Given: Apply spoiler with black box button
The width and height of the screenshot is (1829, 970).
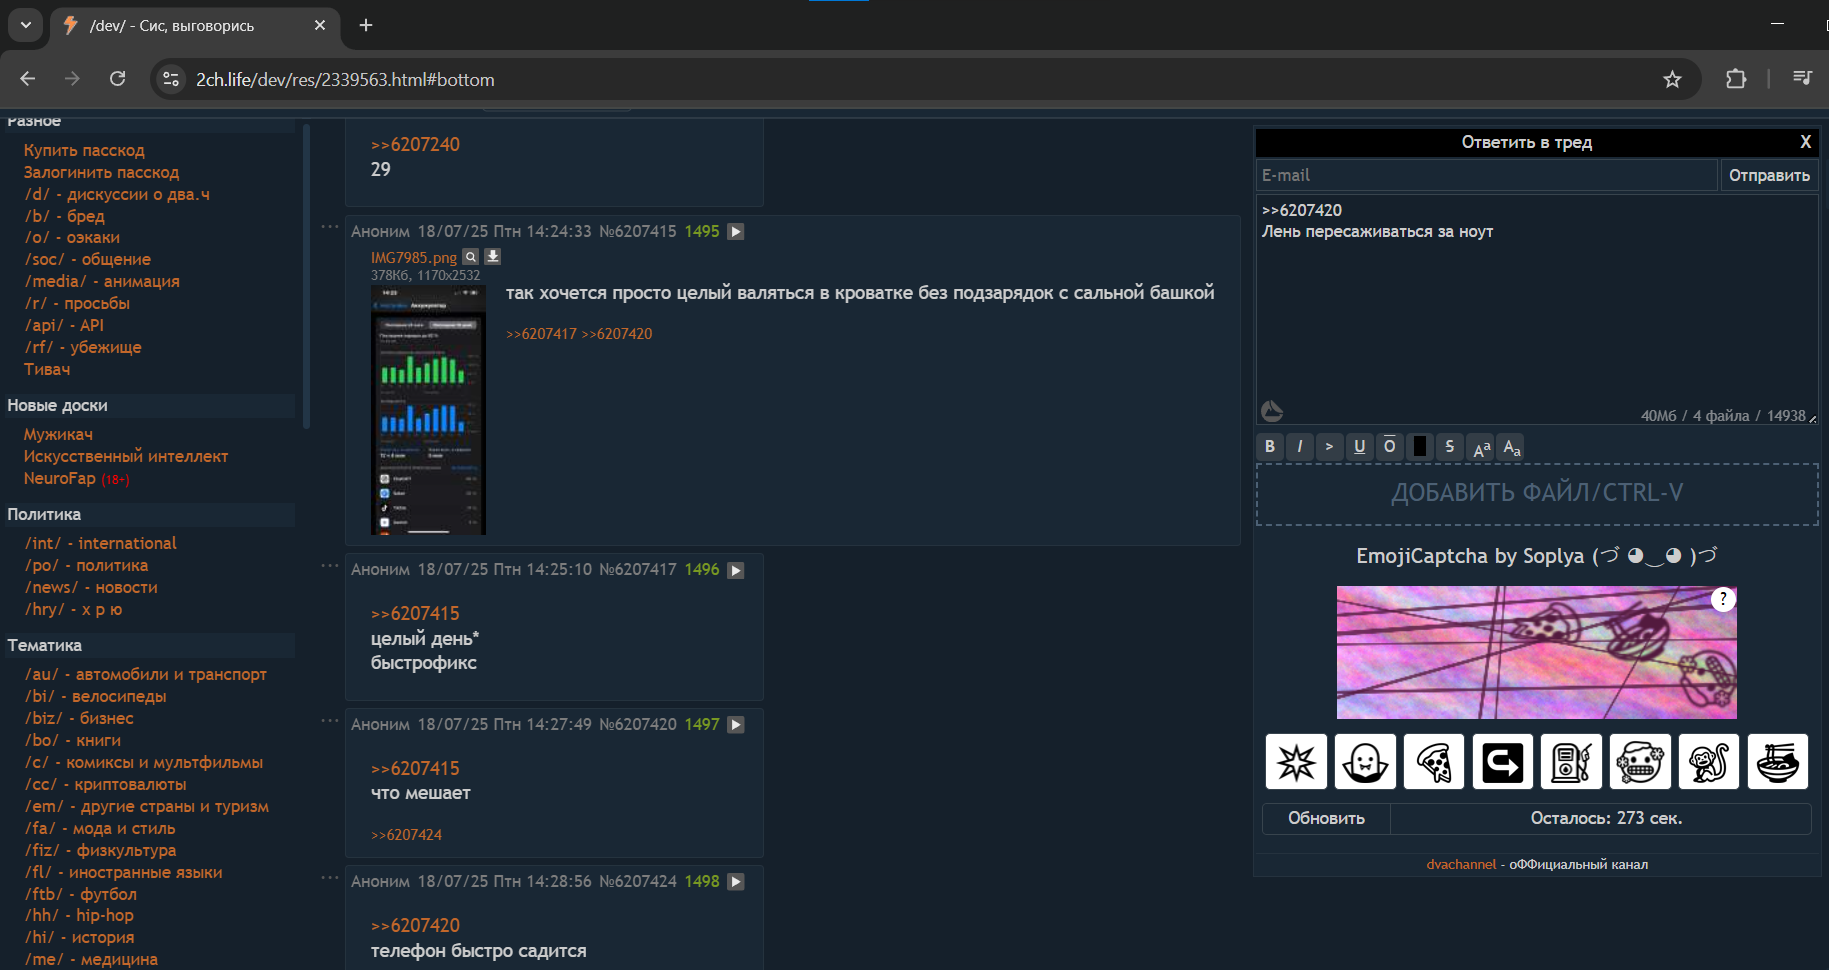Looking at the screenshot, I should point(1420,447).
